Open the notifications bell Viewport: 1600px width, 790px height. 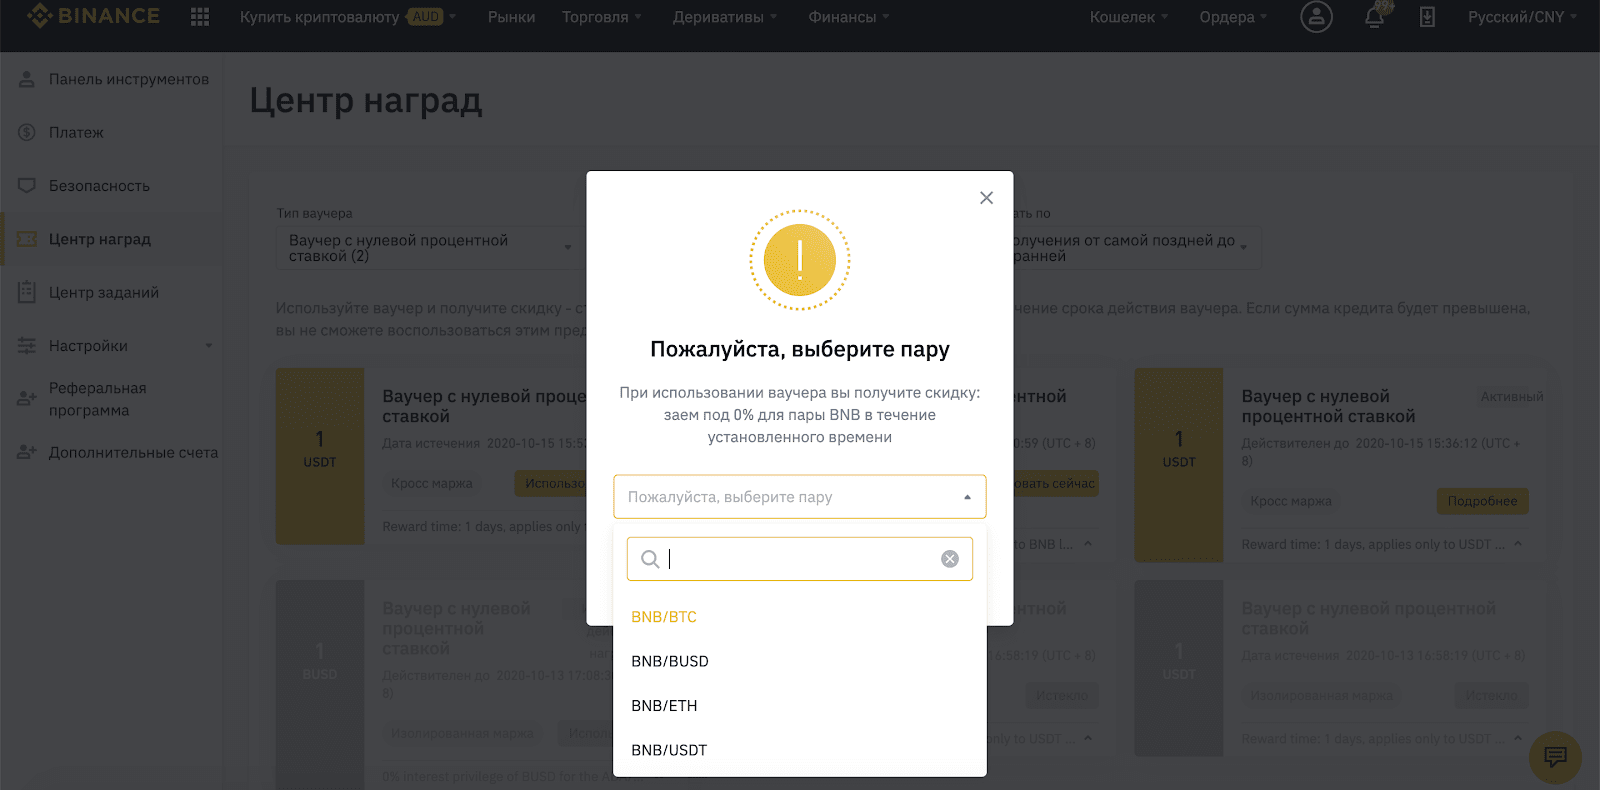[x=1376, y=16]
